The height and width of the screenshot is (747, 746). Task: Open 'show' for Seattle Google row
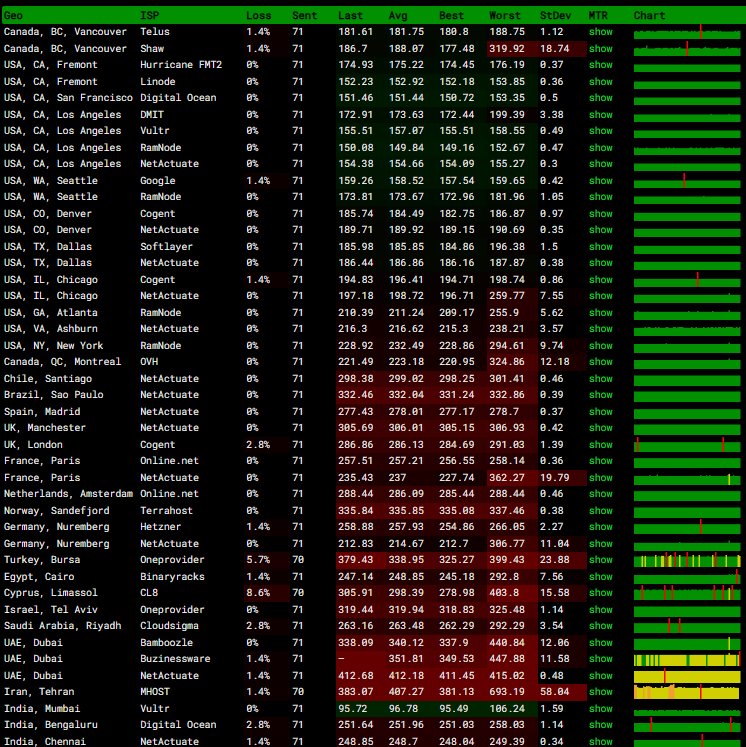[600, 181]
